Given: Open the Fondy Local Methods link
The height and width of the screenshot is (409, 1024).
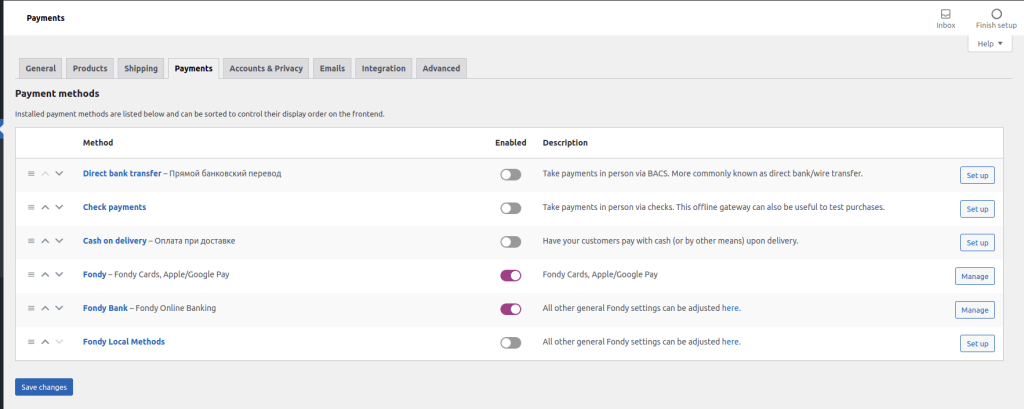Looking at the screenshot, I should (x=123, y=342).
